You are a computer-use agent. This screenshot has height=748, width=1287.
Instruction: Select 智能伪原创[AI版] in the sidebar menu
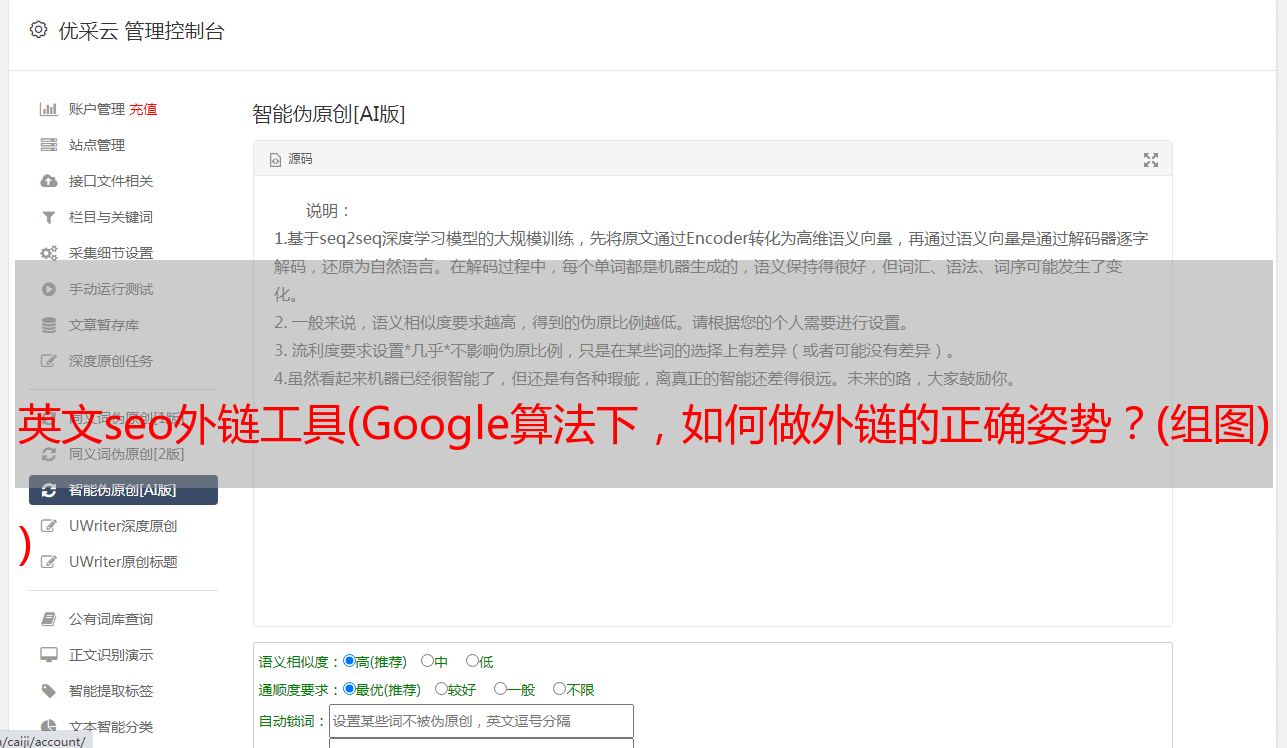(123, 490)
